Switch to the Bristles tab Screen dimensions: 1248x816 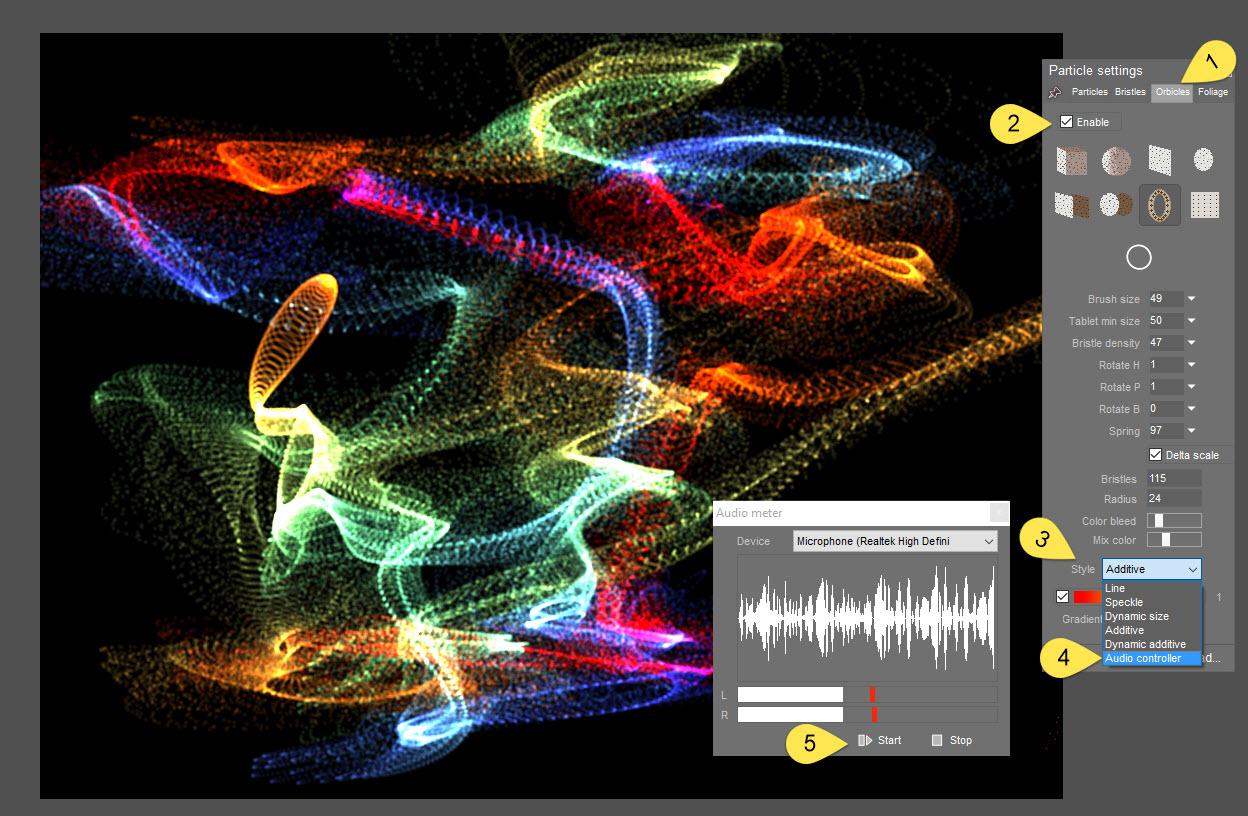click(x=1129, y=91)
